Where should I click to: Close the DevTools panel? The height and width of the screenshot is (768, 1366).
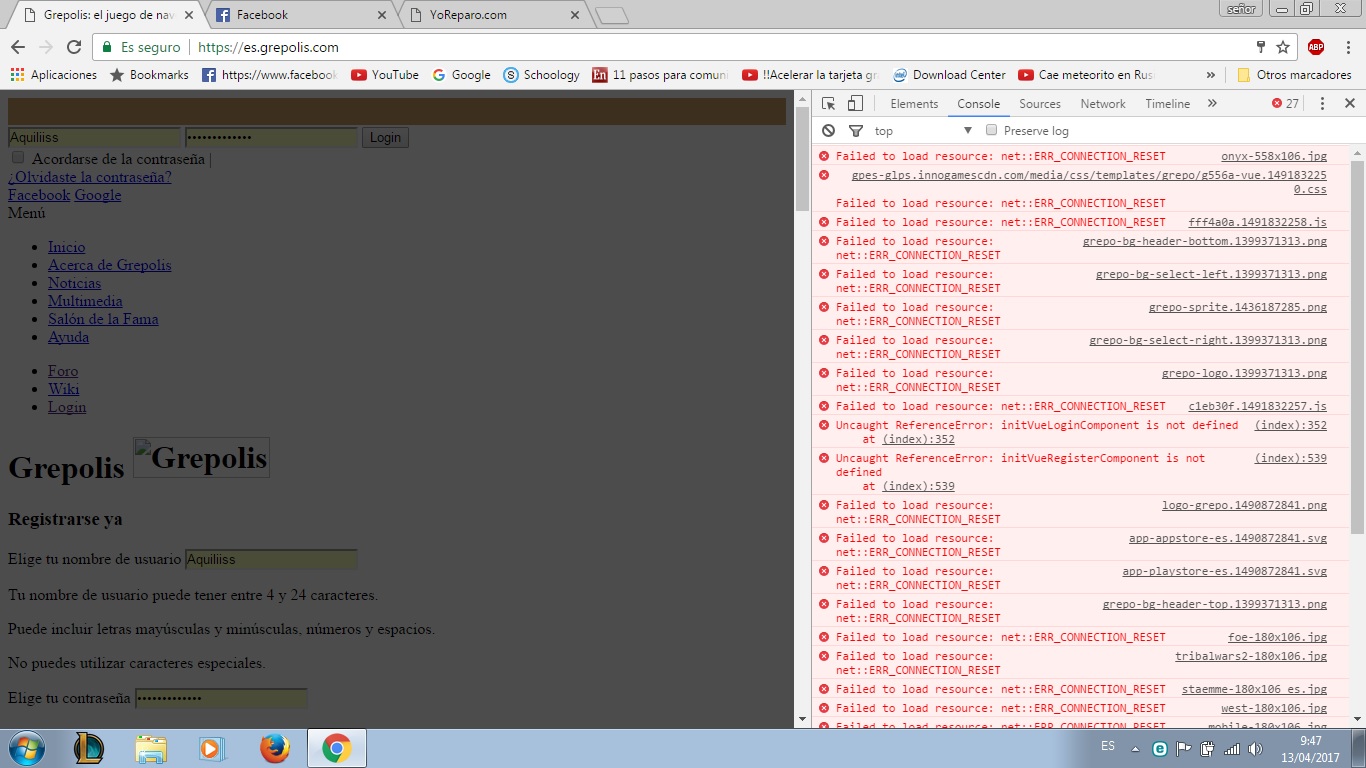(x=1349, y=104)
